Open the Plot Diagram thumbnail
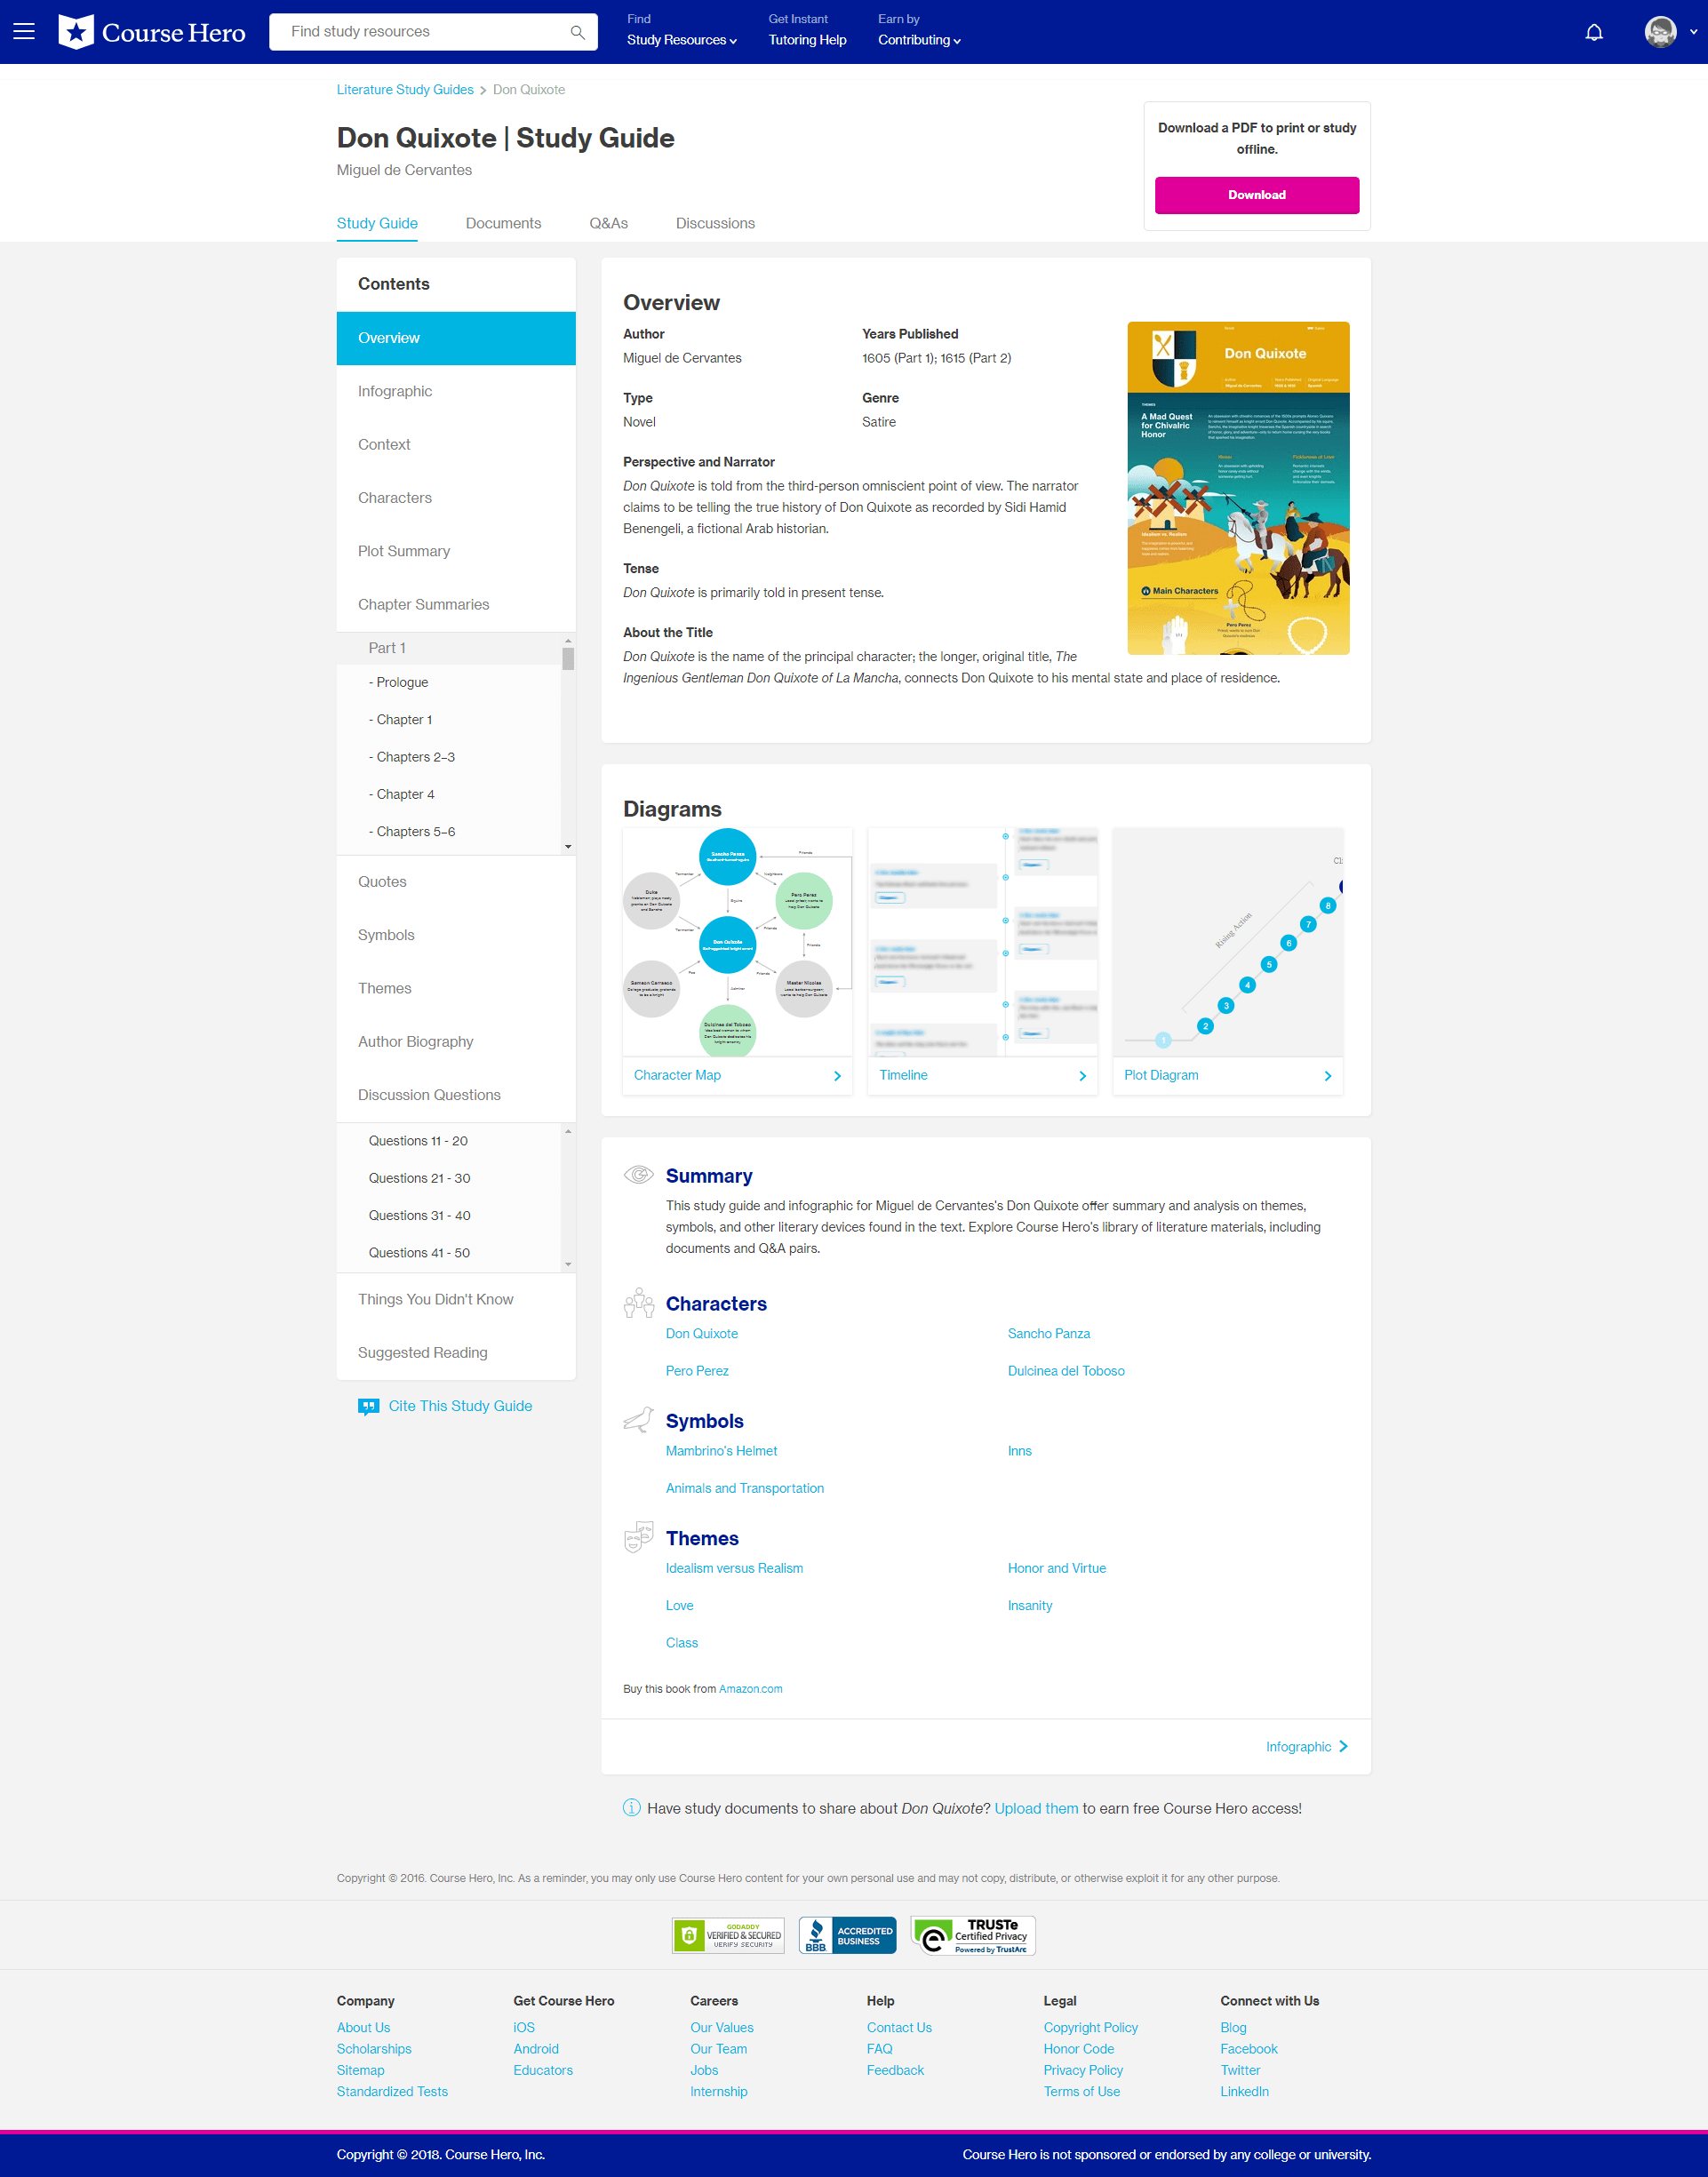The height and width of the screenshot is (2177, 1708). 1227,942
